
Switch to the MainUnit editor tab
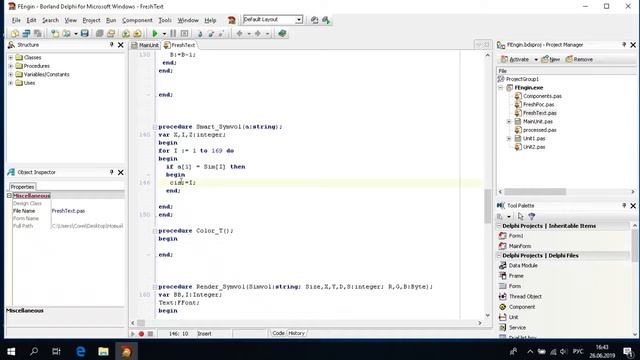tap(145, 45)
